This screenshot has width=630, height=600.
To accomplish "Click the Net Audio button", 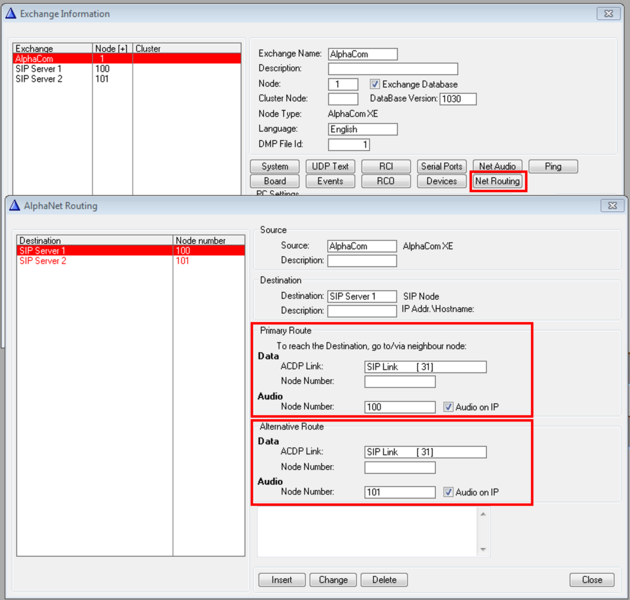I will click(497, 166).
